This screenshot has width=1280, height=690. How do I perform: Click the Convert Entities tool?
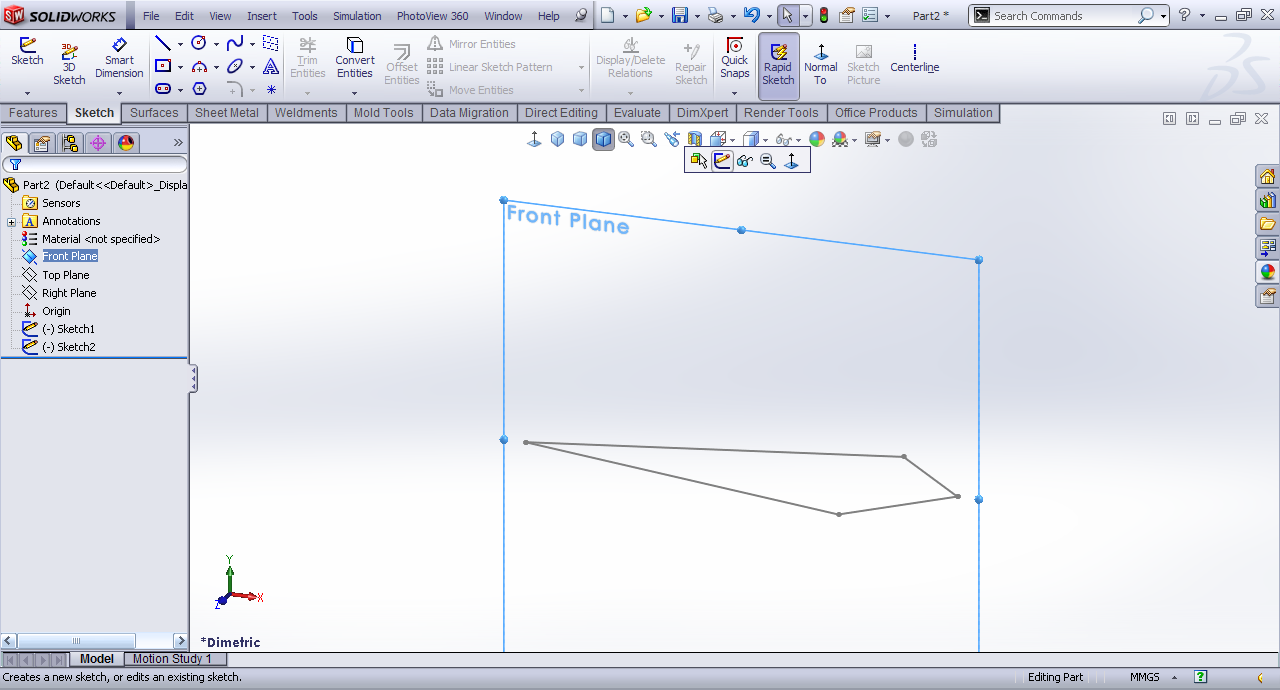click(354, 59)
